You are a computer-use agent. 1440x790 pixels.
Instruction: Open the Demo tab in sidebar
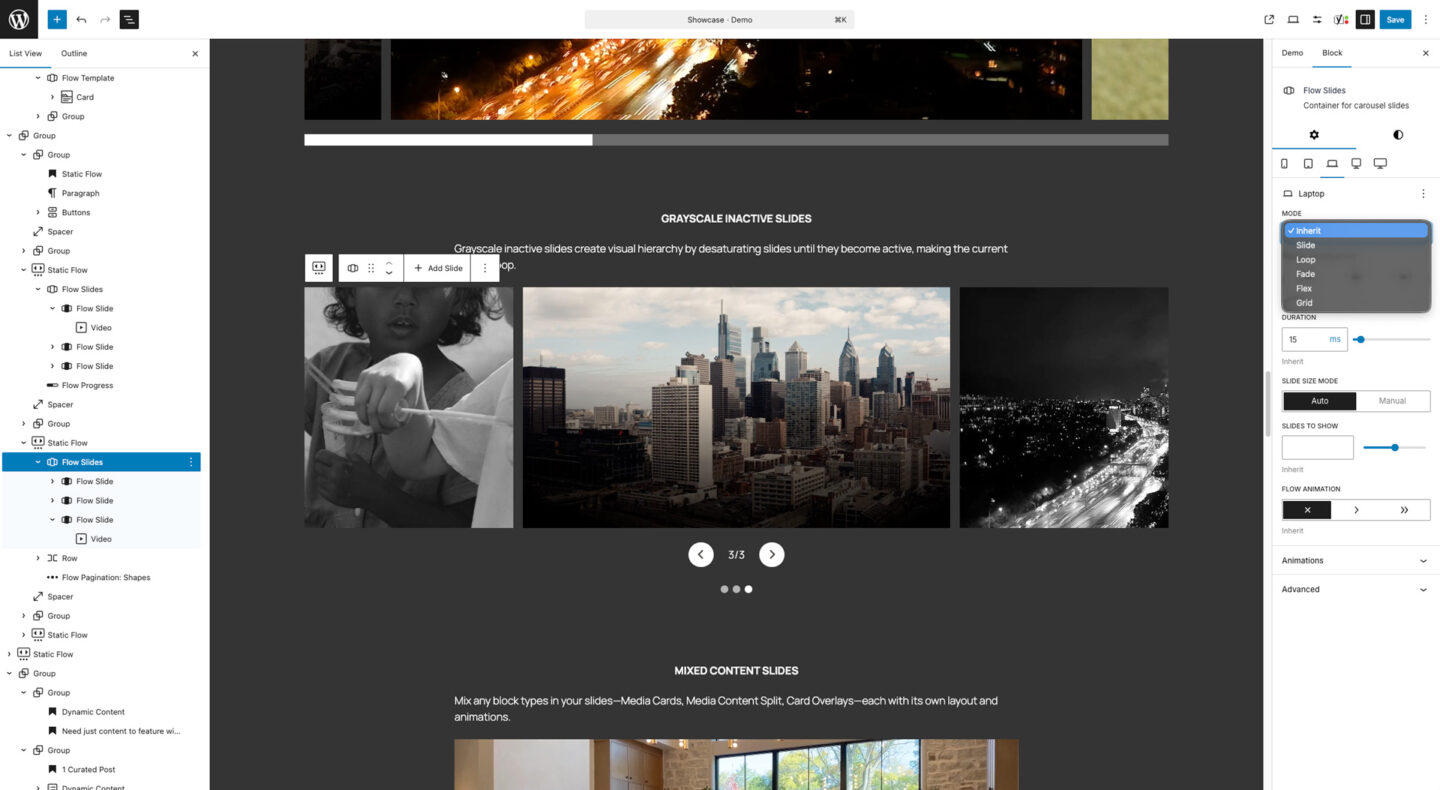click(1292, 53)
